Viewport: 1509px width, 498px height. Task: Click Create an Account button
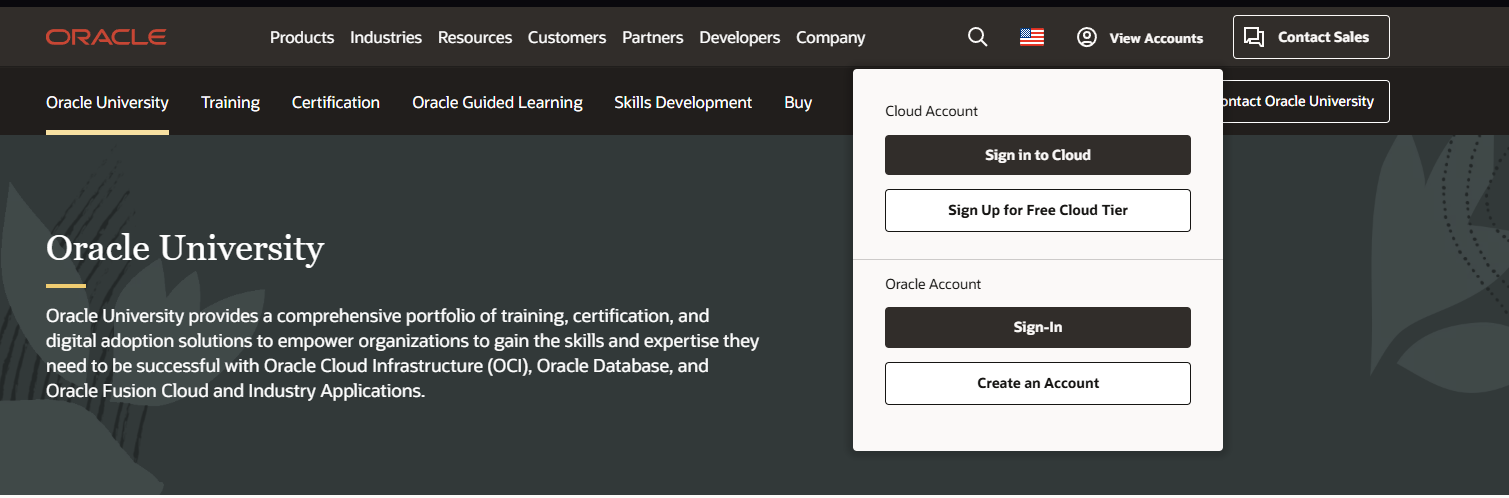tap(1038, 383)
